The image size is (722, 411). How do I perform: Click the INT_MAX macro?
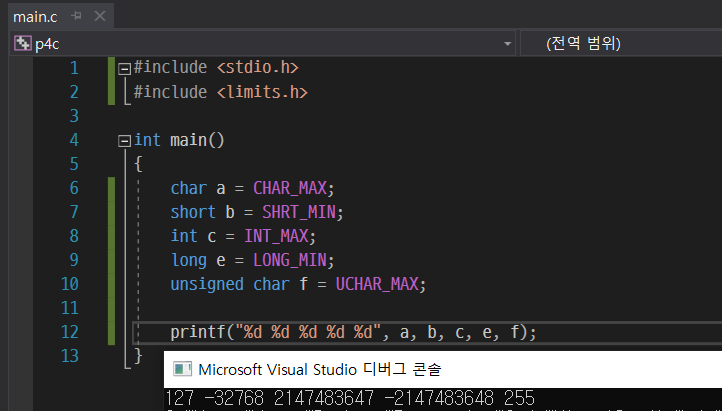(276, 236)
